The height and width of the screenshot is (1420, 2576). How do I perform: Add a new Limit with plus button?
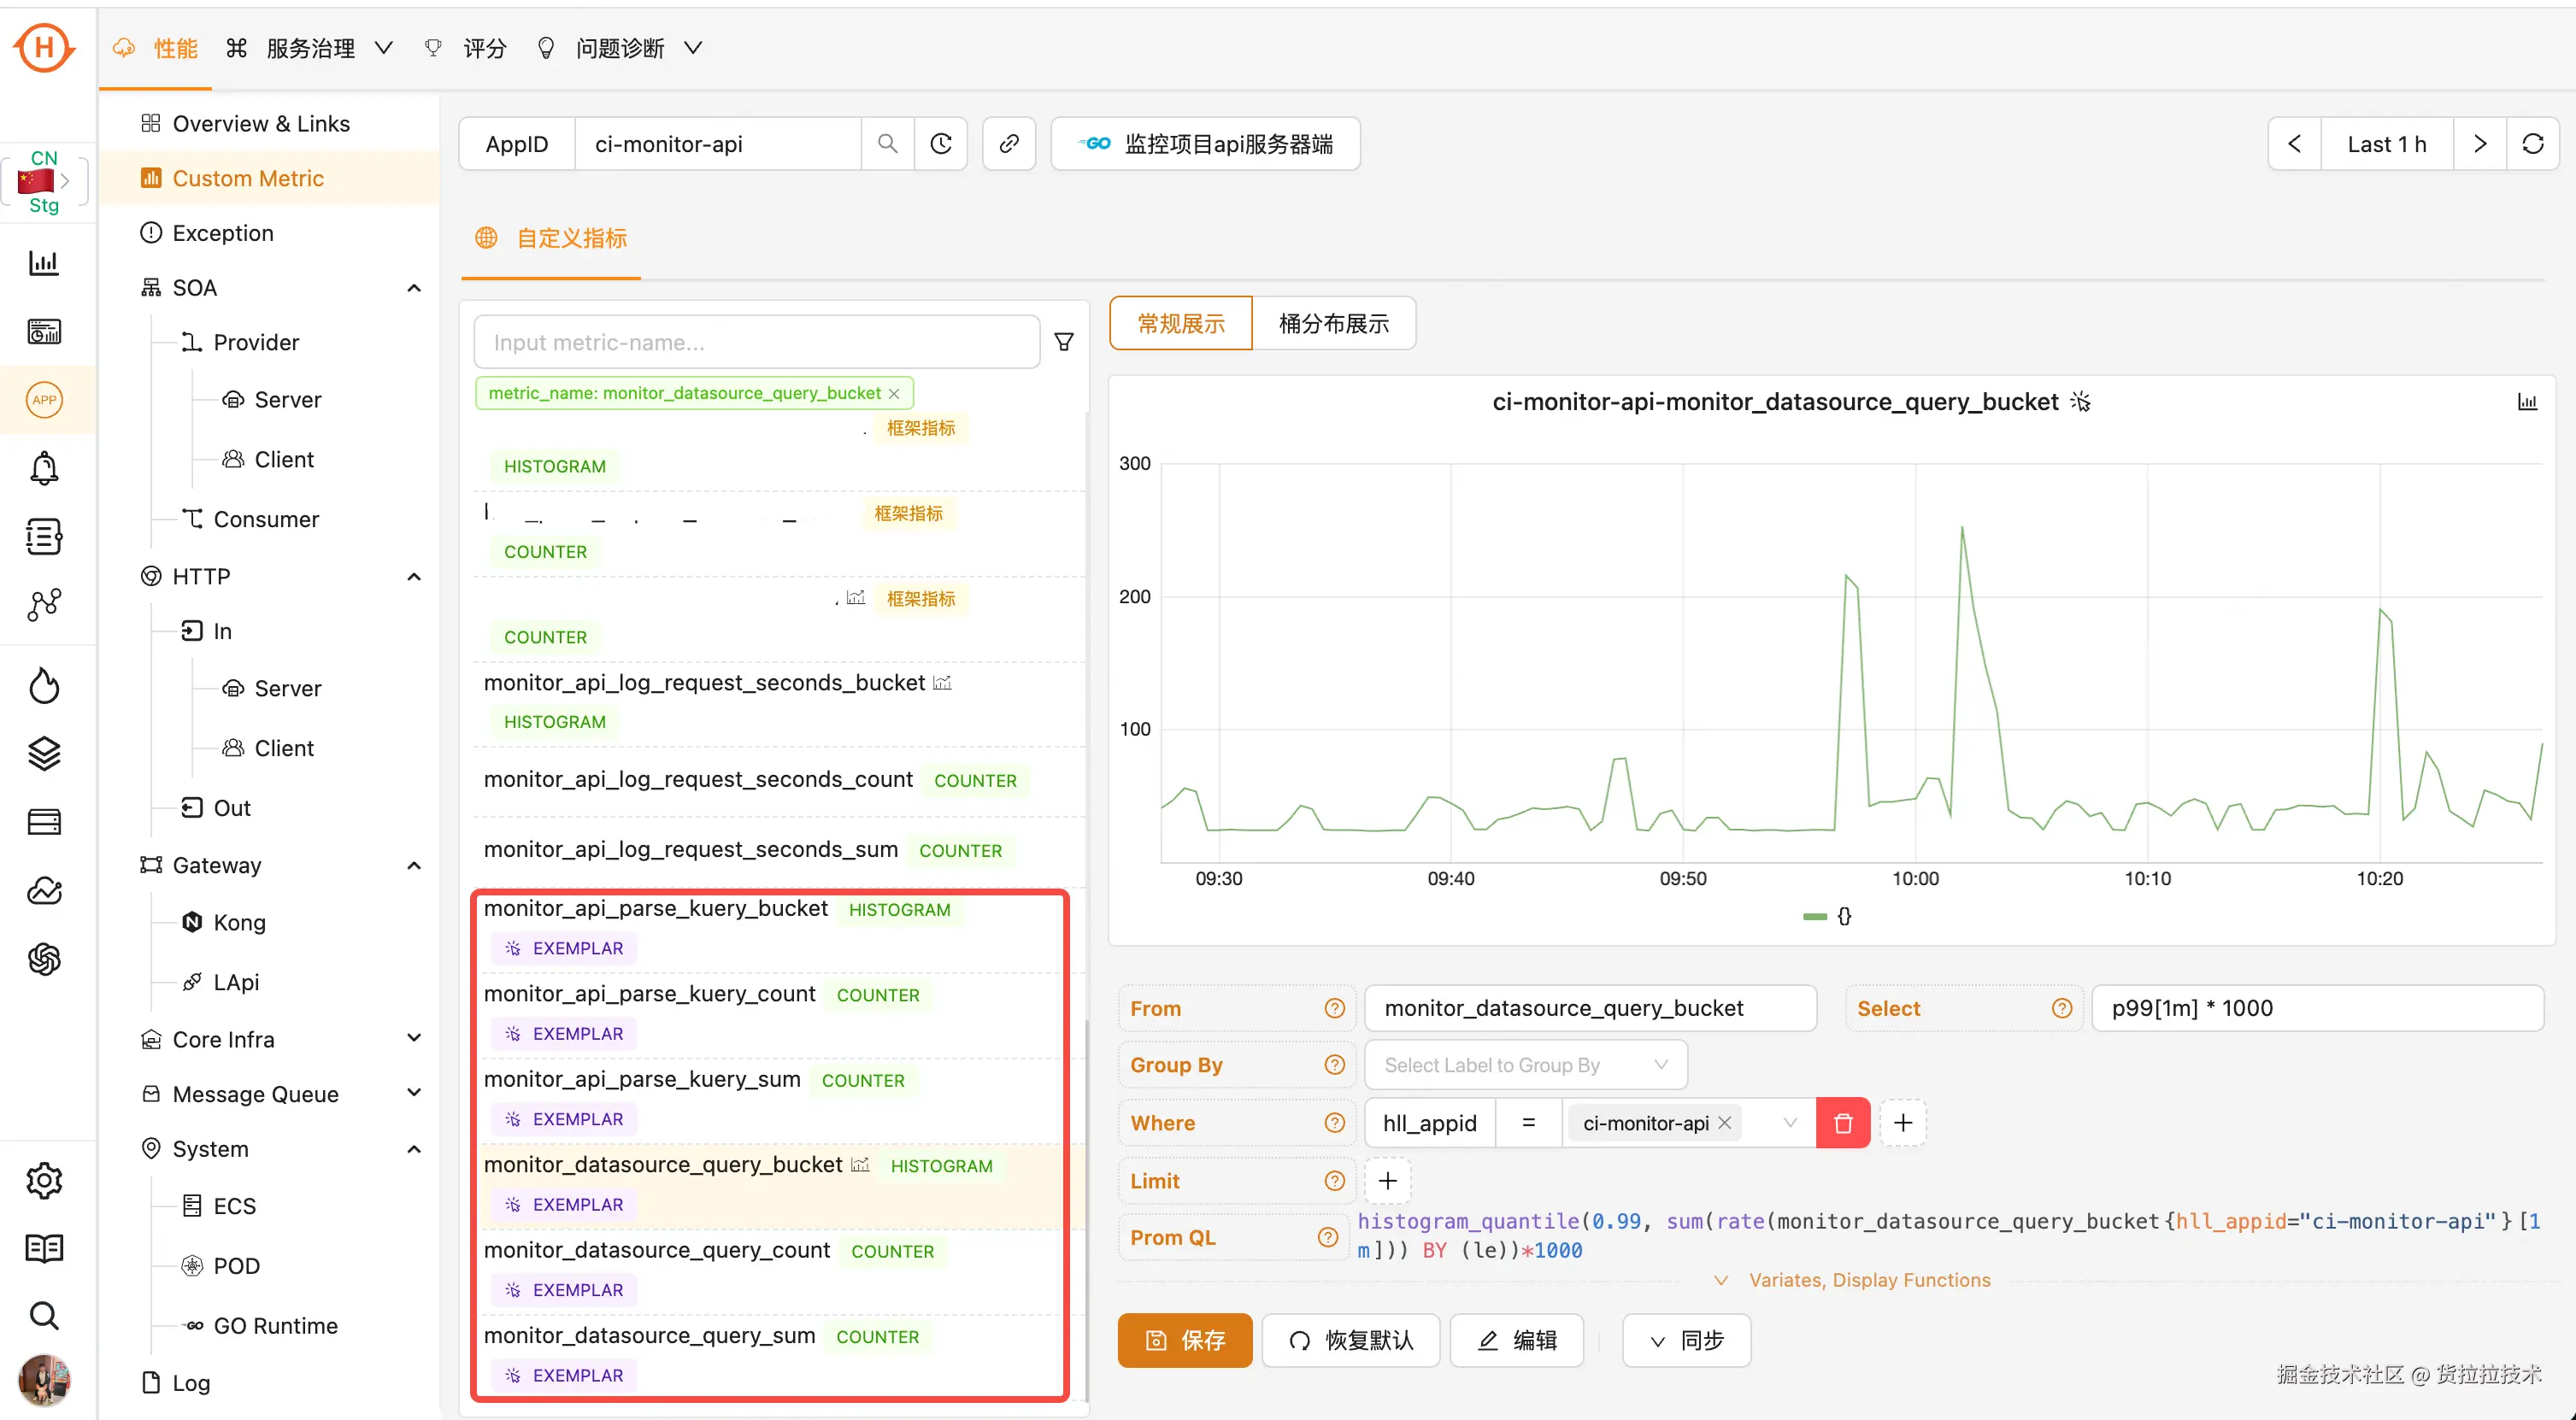point(1387,1181)
